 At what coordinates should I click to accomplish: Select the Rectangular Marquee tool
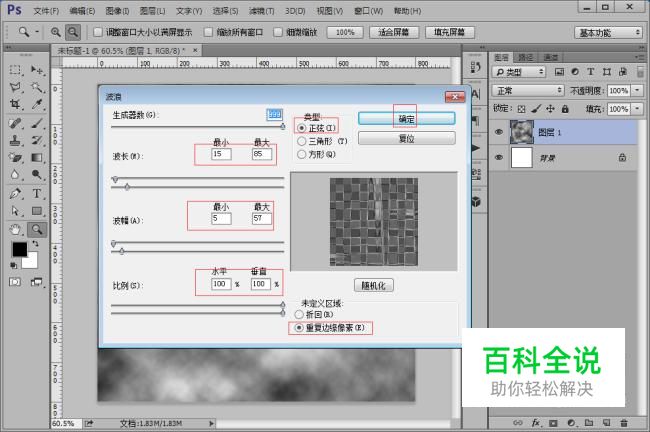coord(15,70)
